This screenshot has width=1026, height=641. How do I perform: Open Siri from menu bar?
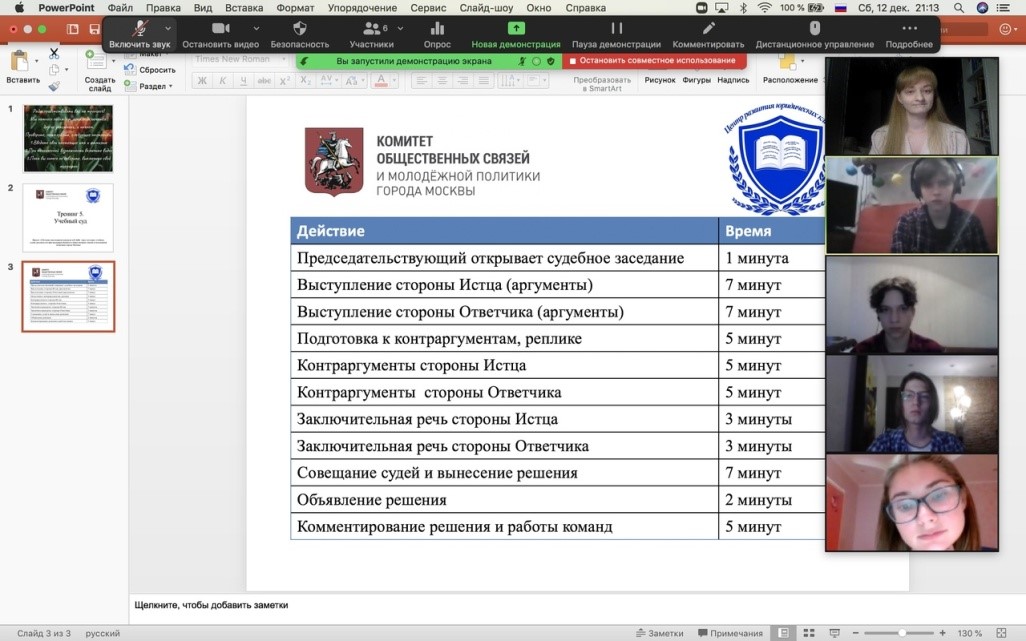(982, 8)
